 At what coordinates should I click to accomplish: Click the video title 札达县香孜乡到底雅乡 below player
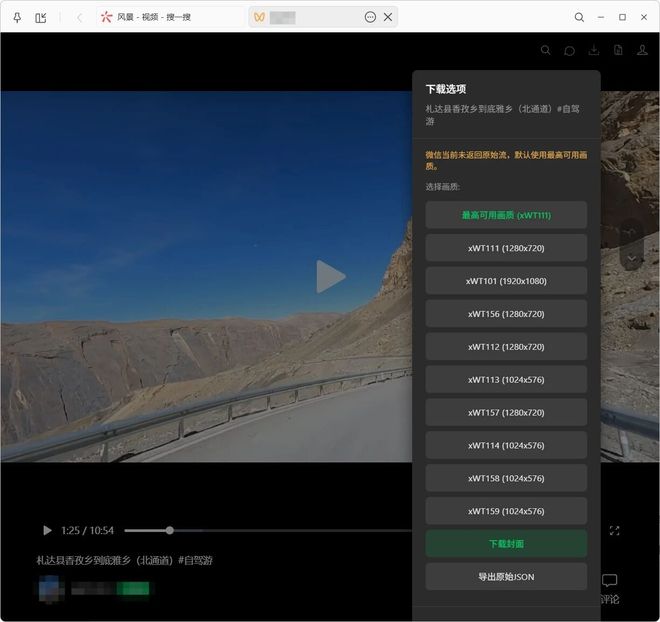[125, 560]
